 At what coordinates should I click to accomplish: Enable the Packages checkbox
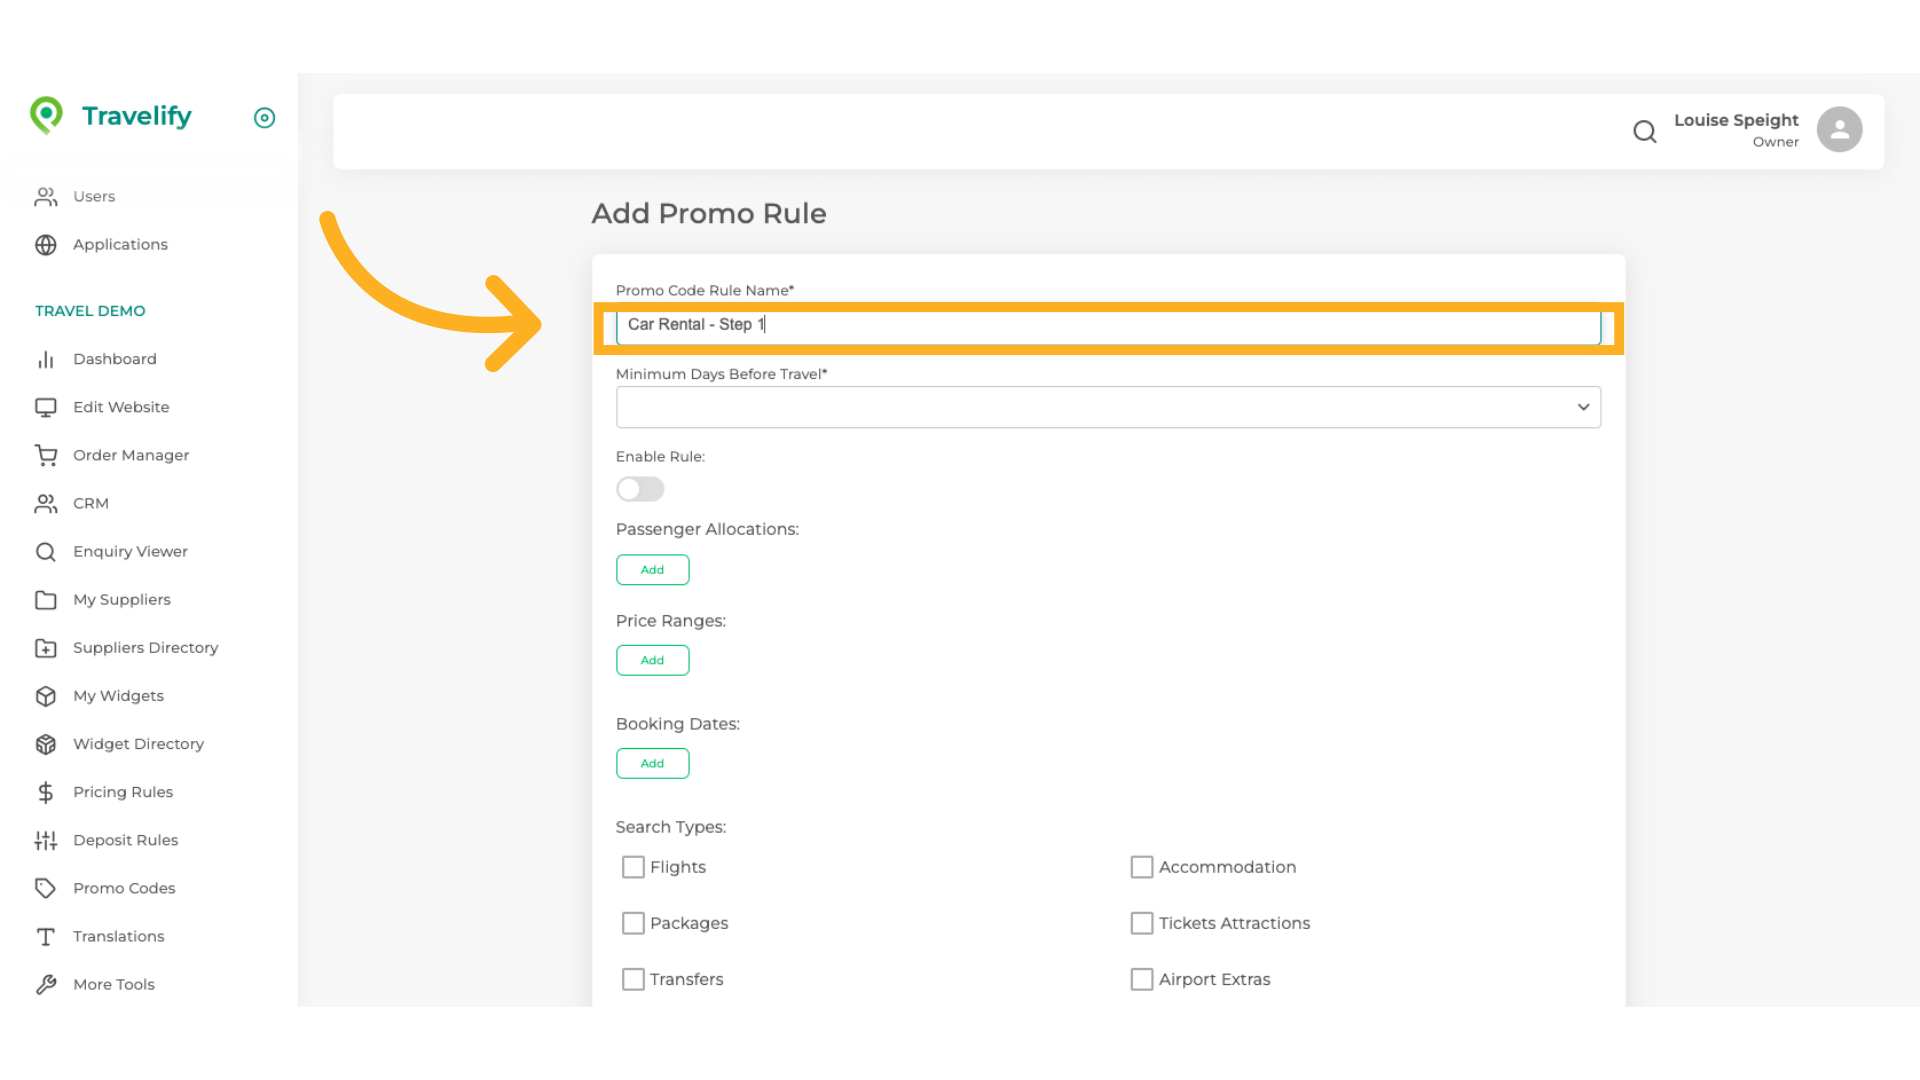(x=633, y=923)
